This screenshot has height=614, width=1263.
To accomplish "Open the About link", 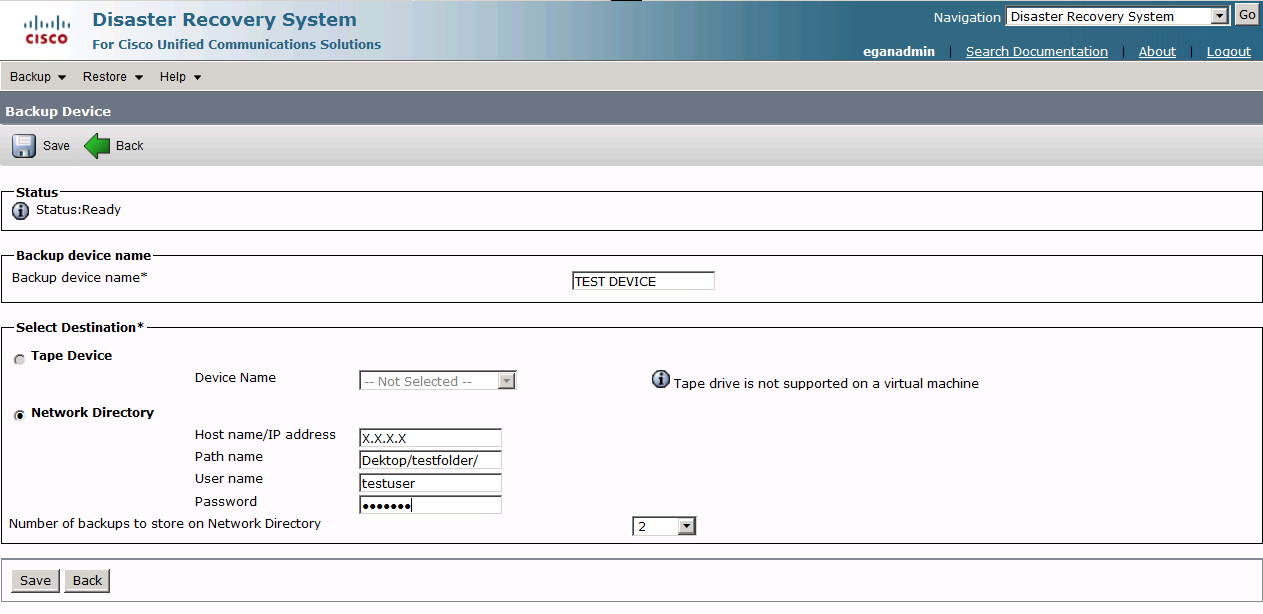I will tap(1157, 51).
